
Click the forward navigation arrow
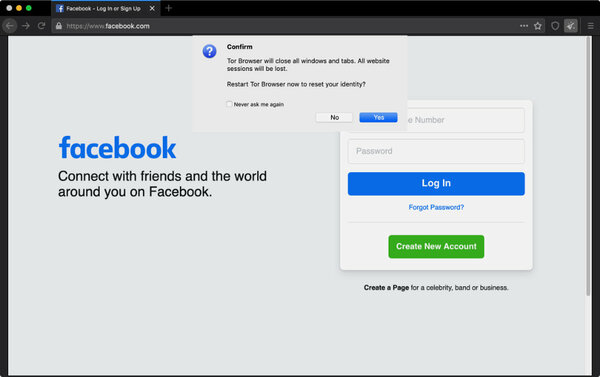[x=26, y=26]
